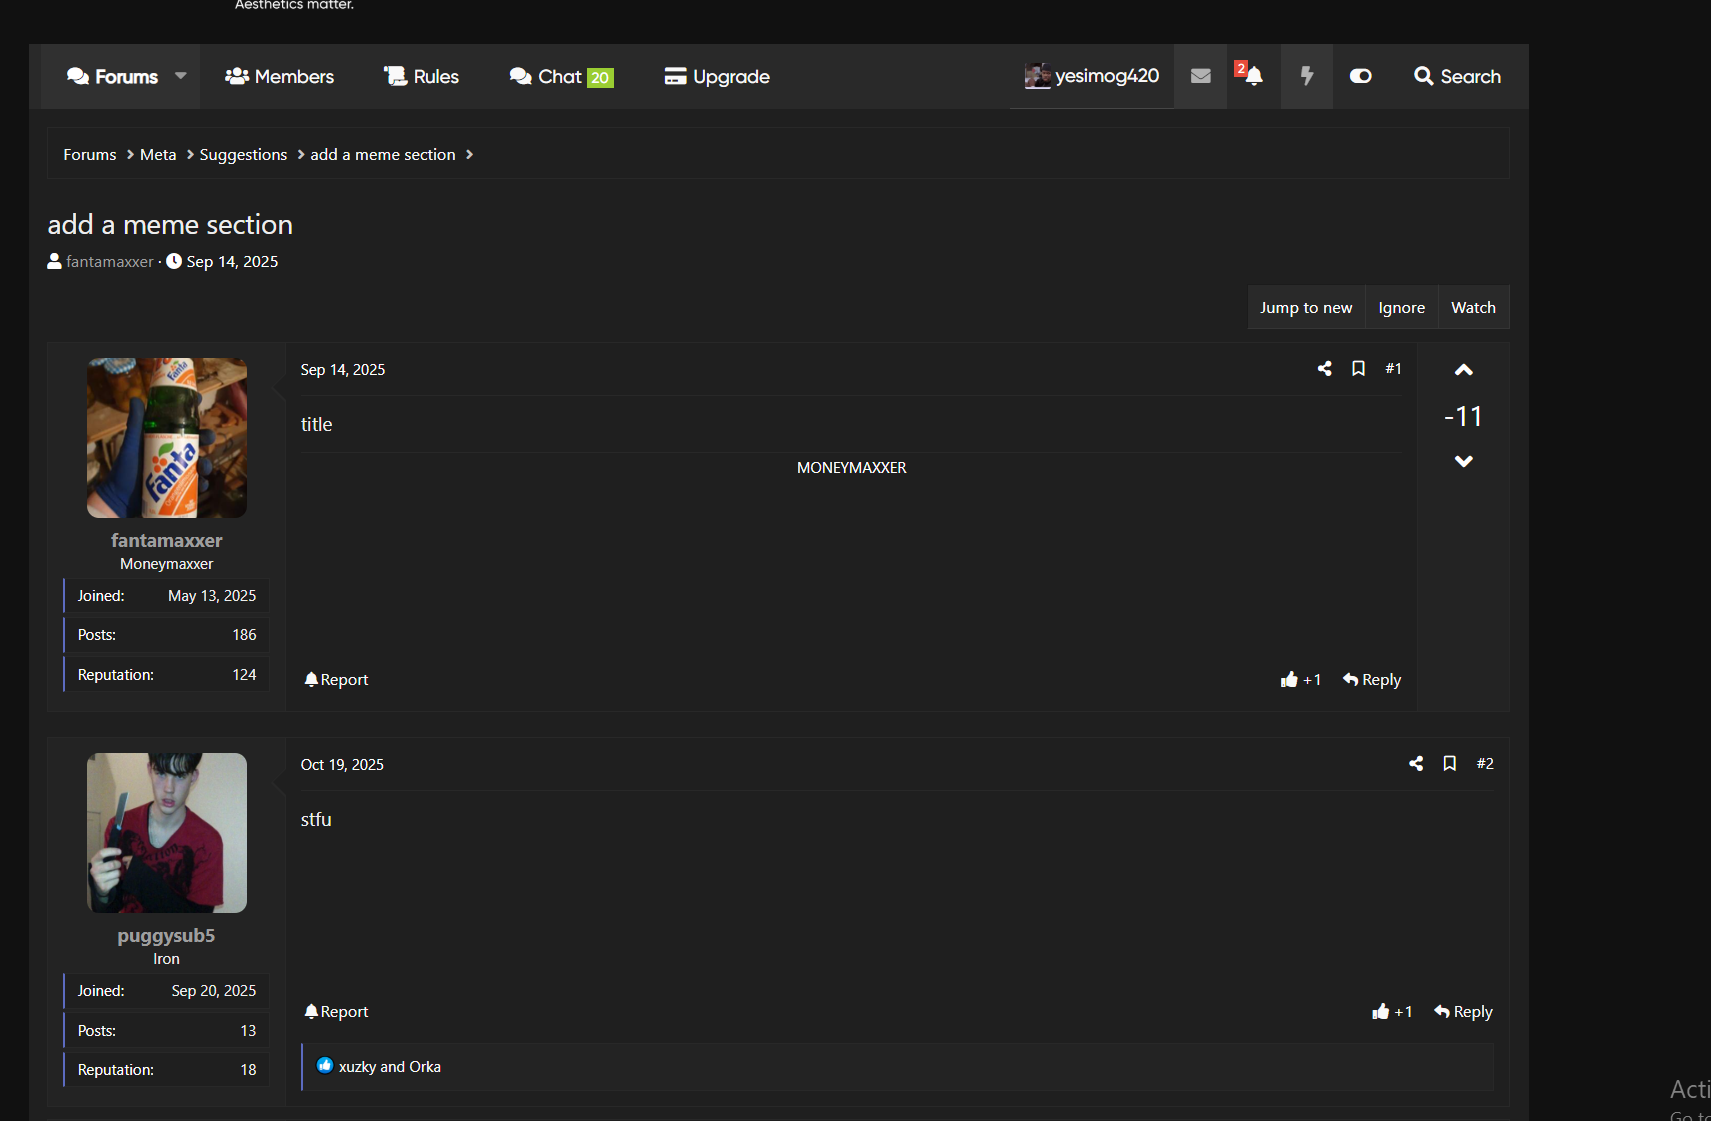This screenshot has width=1711, height=1121.
Task: Bookmark post #2 by puggysub5
Action: [1449, 764]
